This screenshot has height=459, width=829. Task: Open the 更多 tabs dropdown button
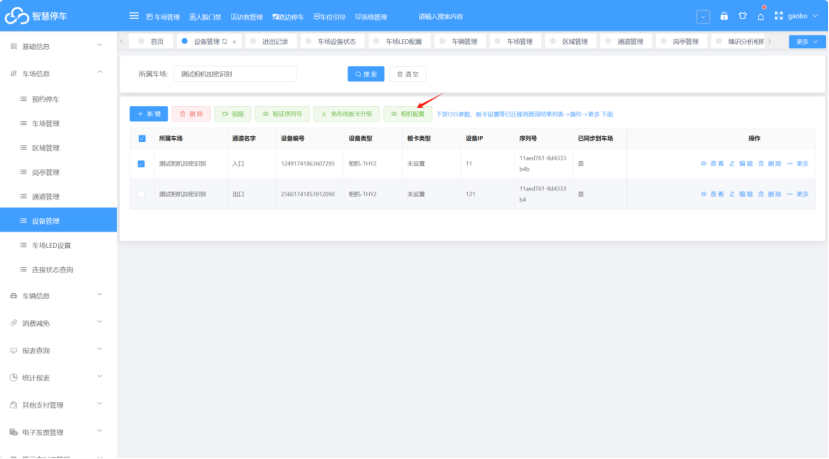click(x=807, y=42)
